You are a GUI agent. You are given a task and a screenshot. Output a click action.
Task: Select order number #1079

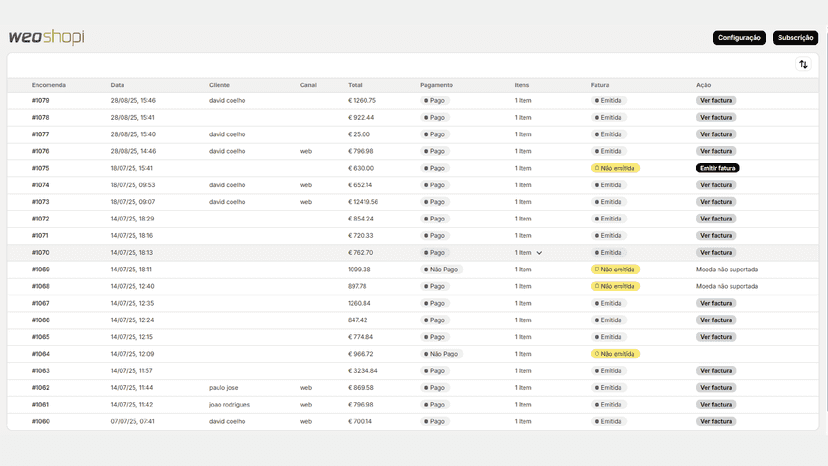(41, 100)
